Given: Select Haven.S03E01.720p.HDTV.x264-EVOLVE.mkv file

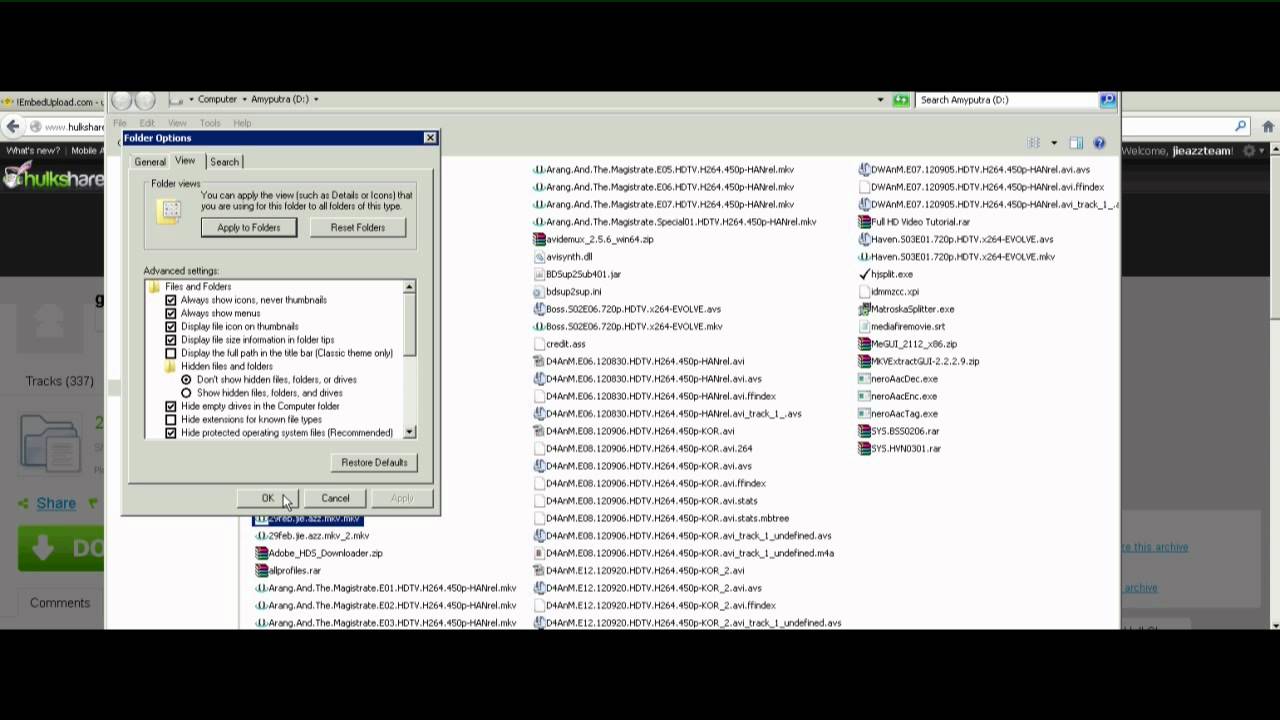Looking at the screenshot, I should 956,257.
